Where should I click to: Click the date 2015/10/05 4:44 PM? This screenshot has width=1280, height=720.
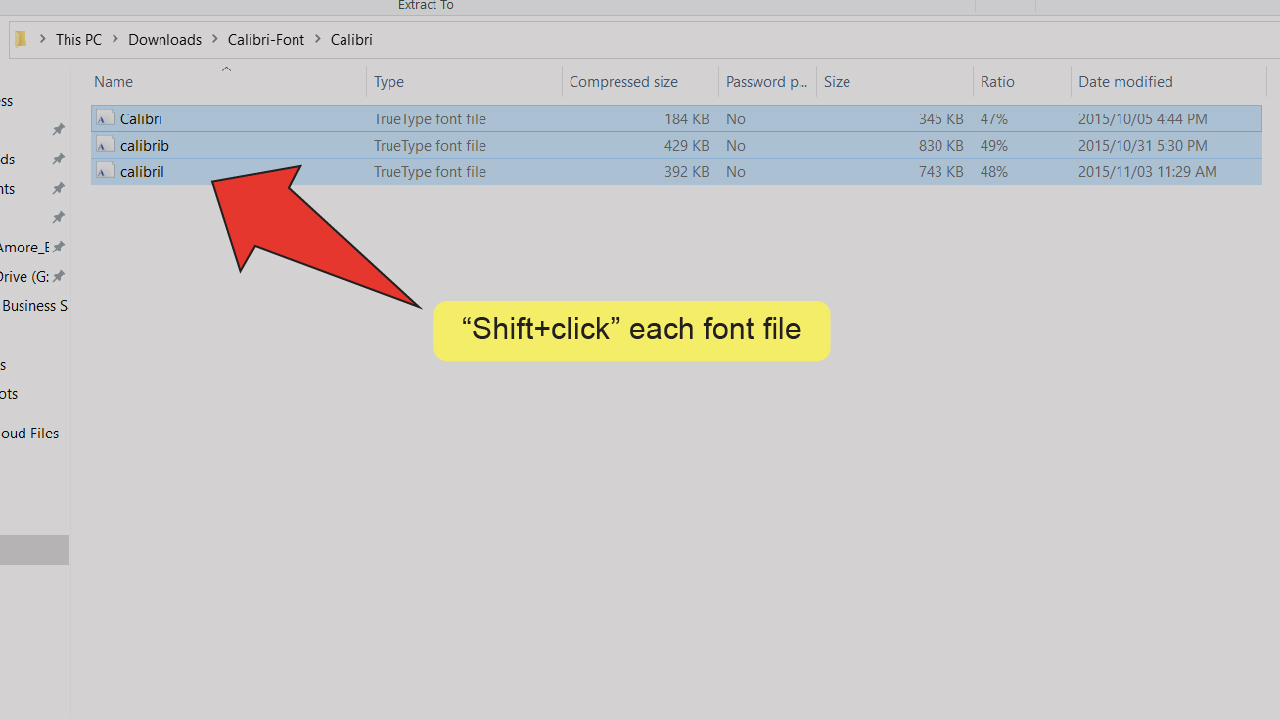(x=1143, y=119)
